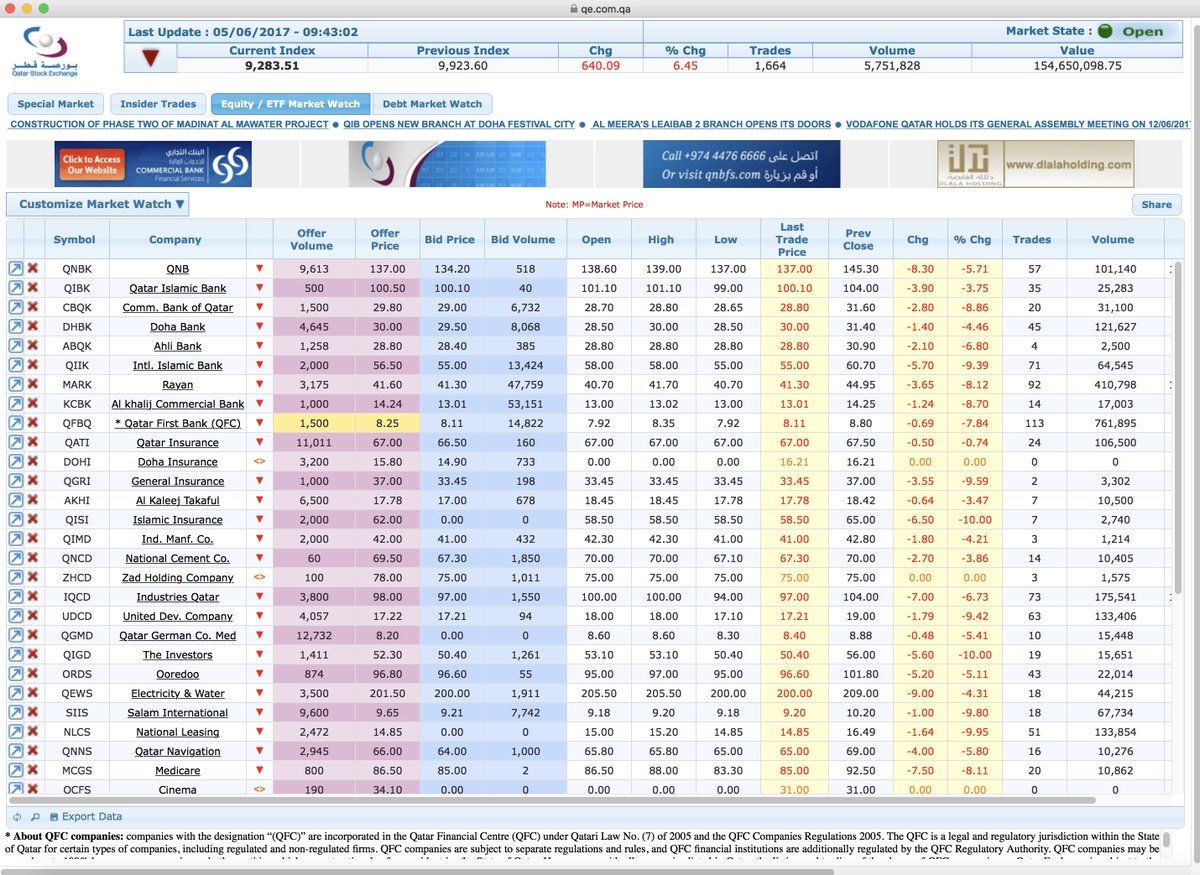Click the search magnifier icon in footer
This screenshot has width=1200, height=875.
(35, 816)
